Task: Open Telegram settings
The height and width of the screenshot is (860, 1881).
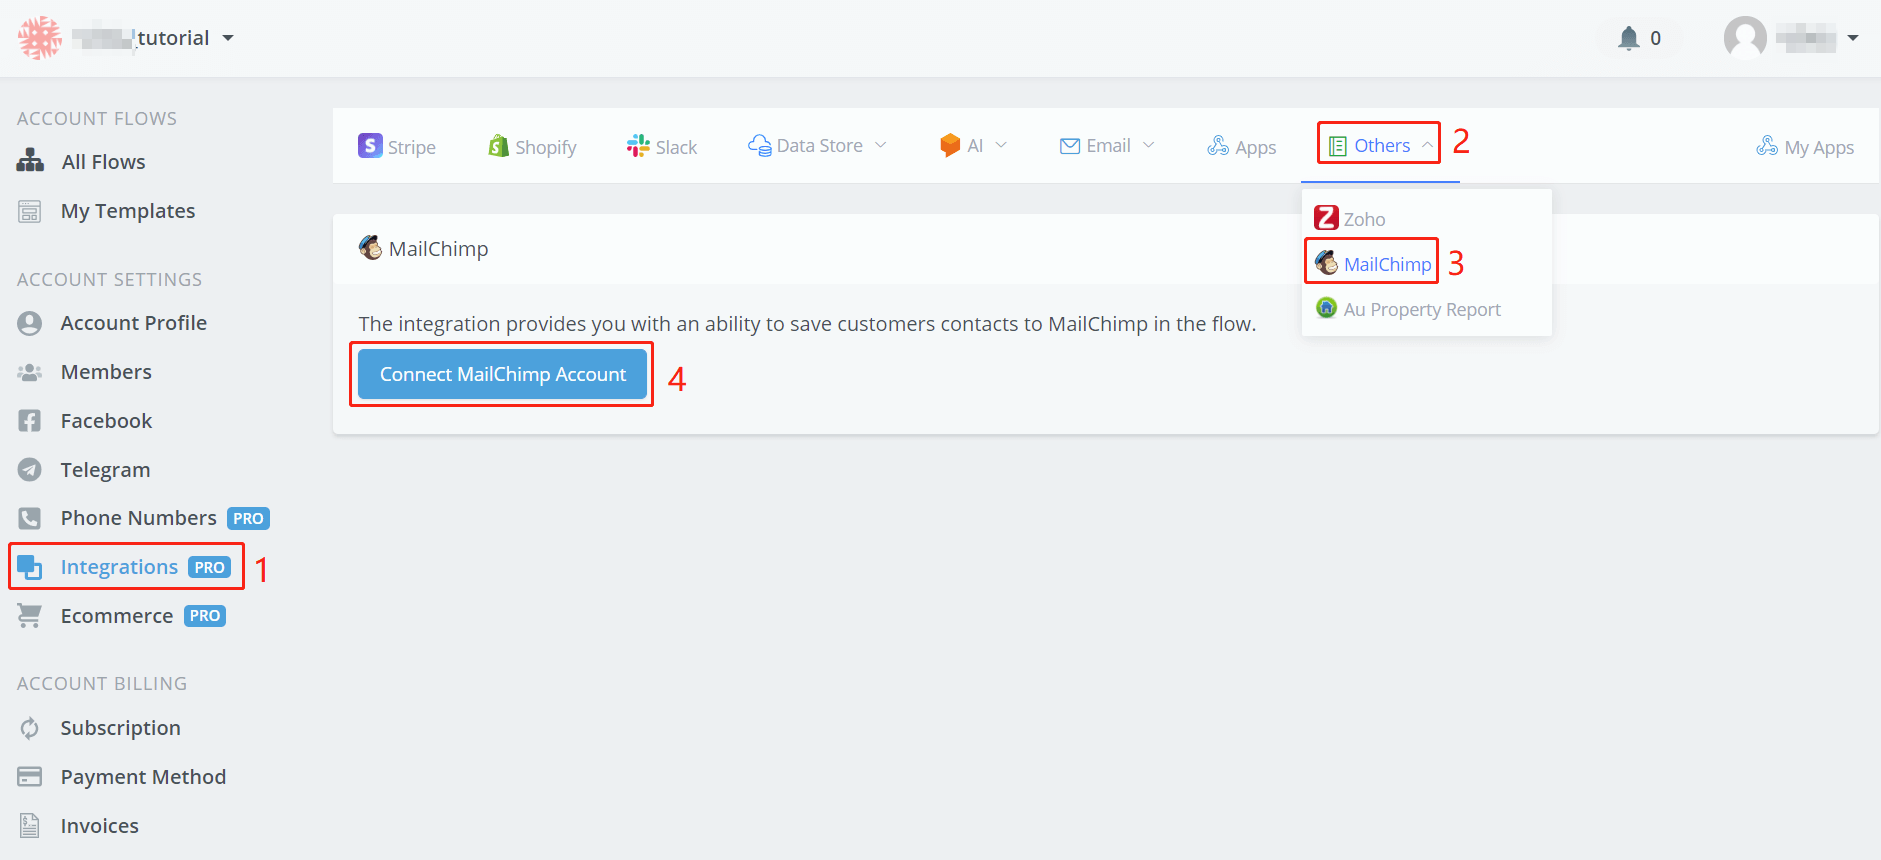Action: 105,470
